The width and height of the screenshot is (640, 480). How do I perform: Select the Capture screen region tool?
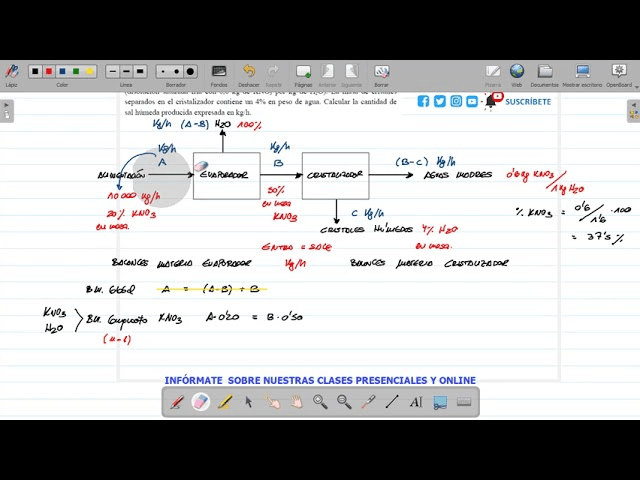(x=440, y=402)
